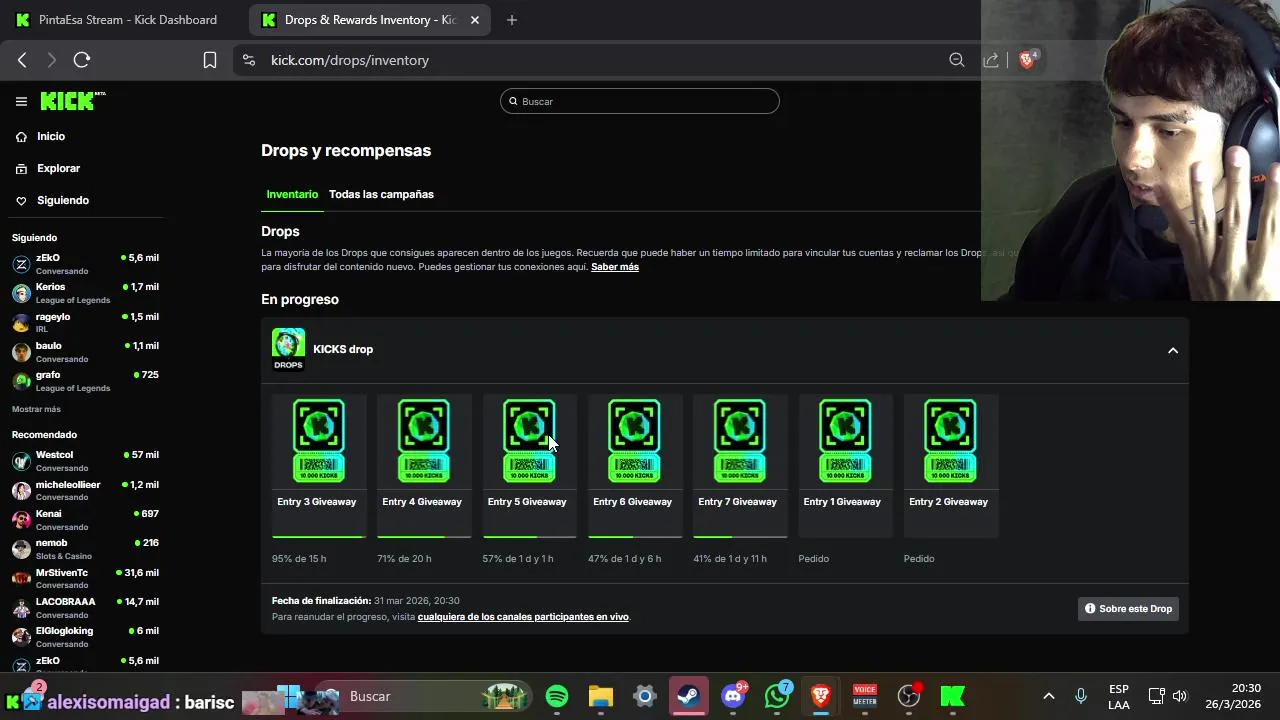This screenshot has height=720, width=1280.
Task: Show hidden system tray icons
Action: click(1048, 696)
